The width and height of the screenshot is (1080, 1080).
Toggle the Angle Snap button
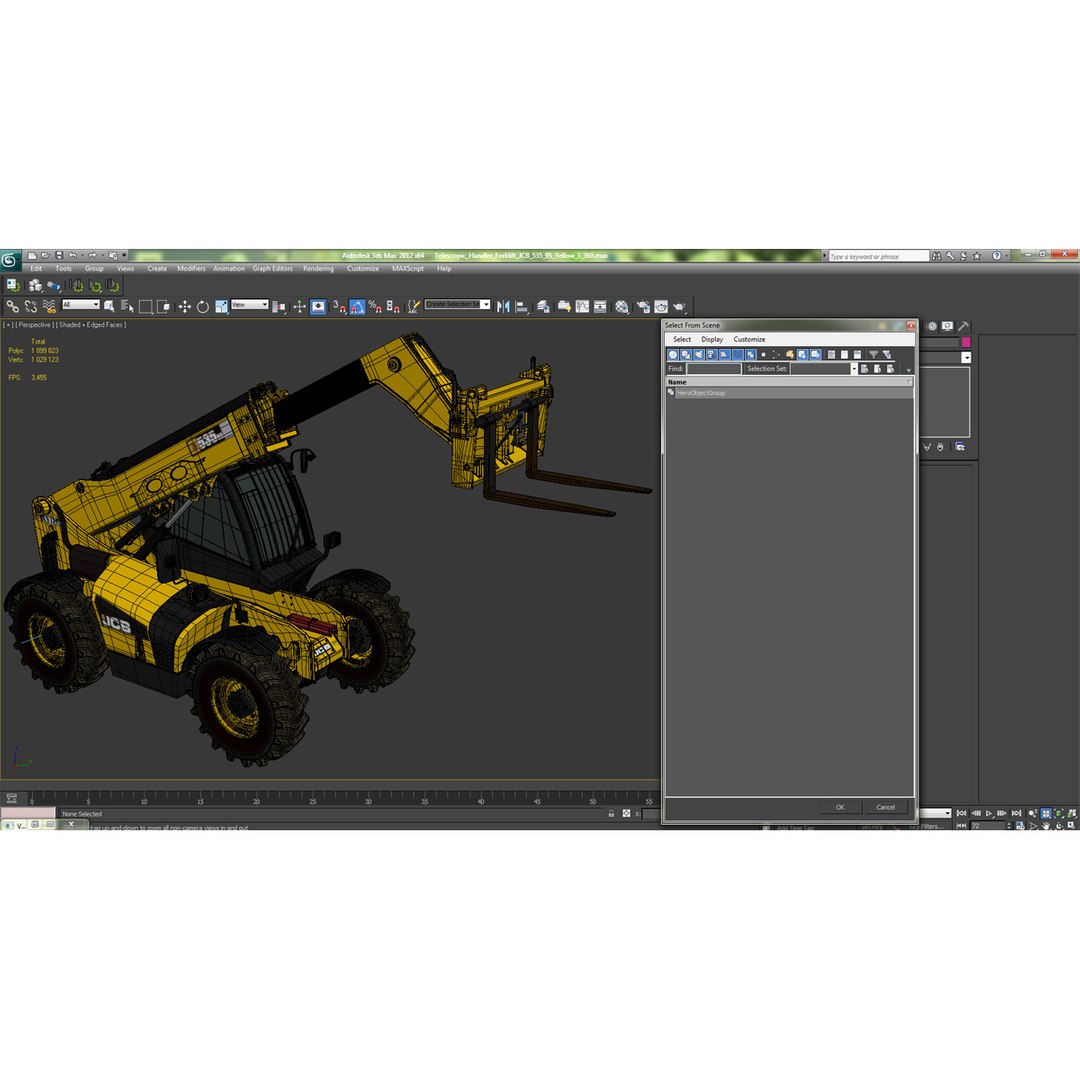click(357, 307)
